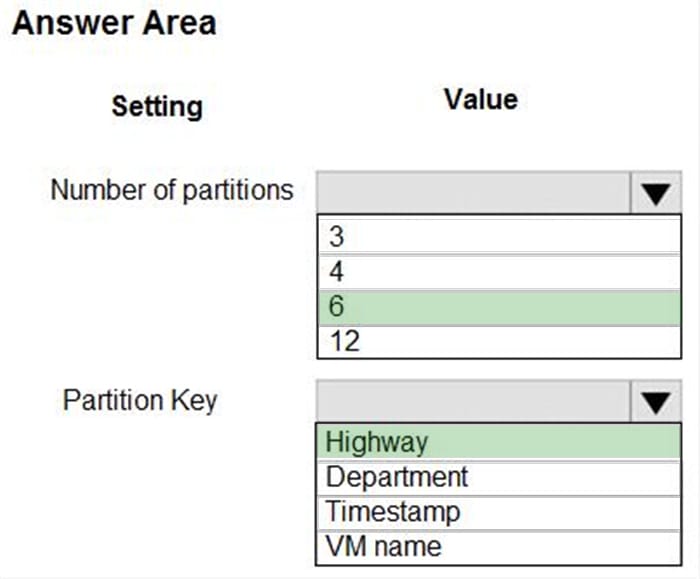Click the Value column header
700x579 pixels.
tap(480, 99)
